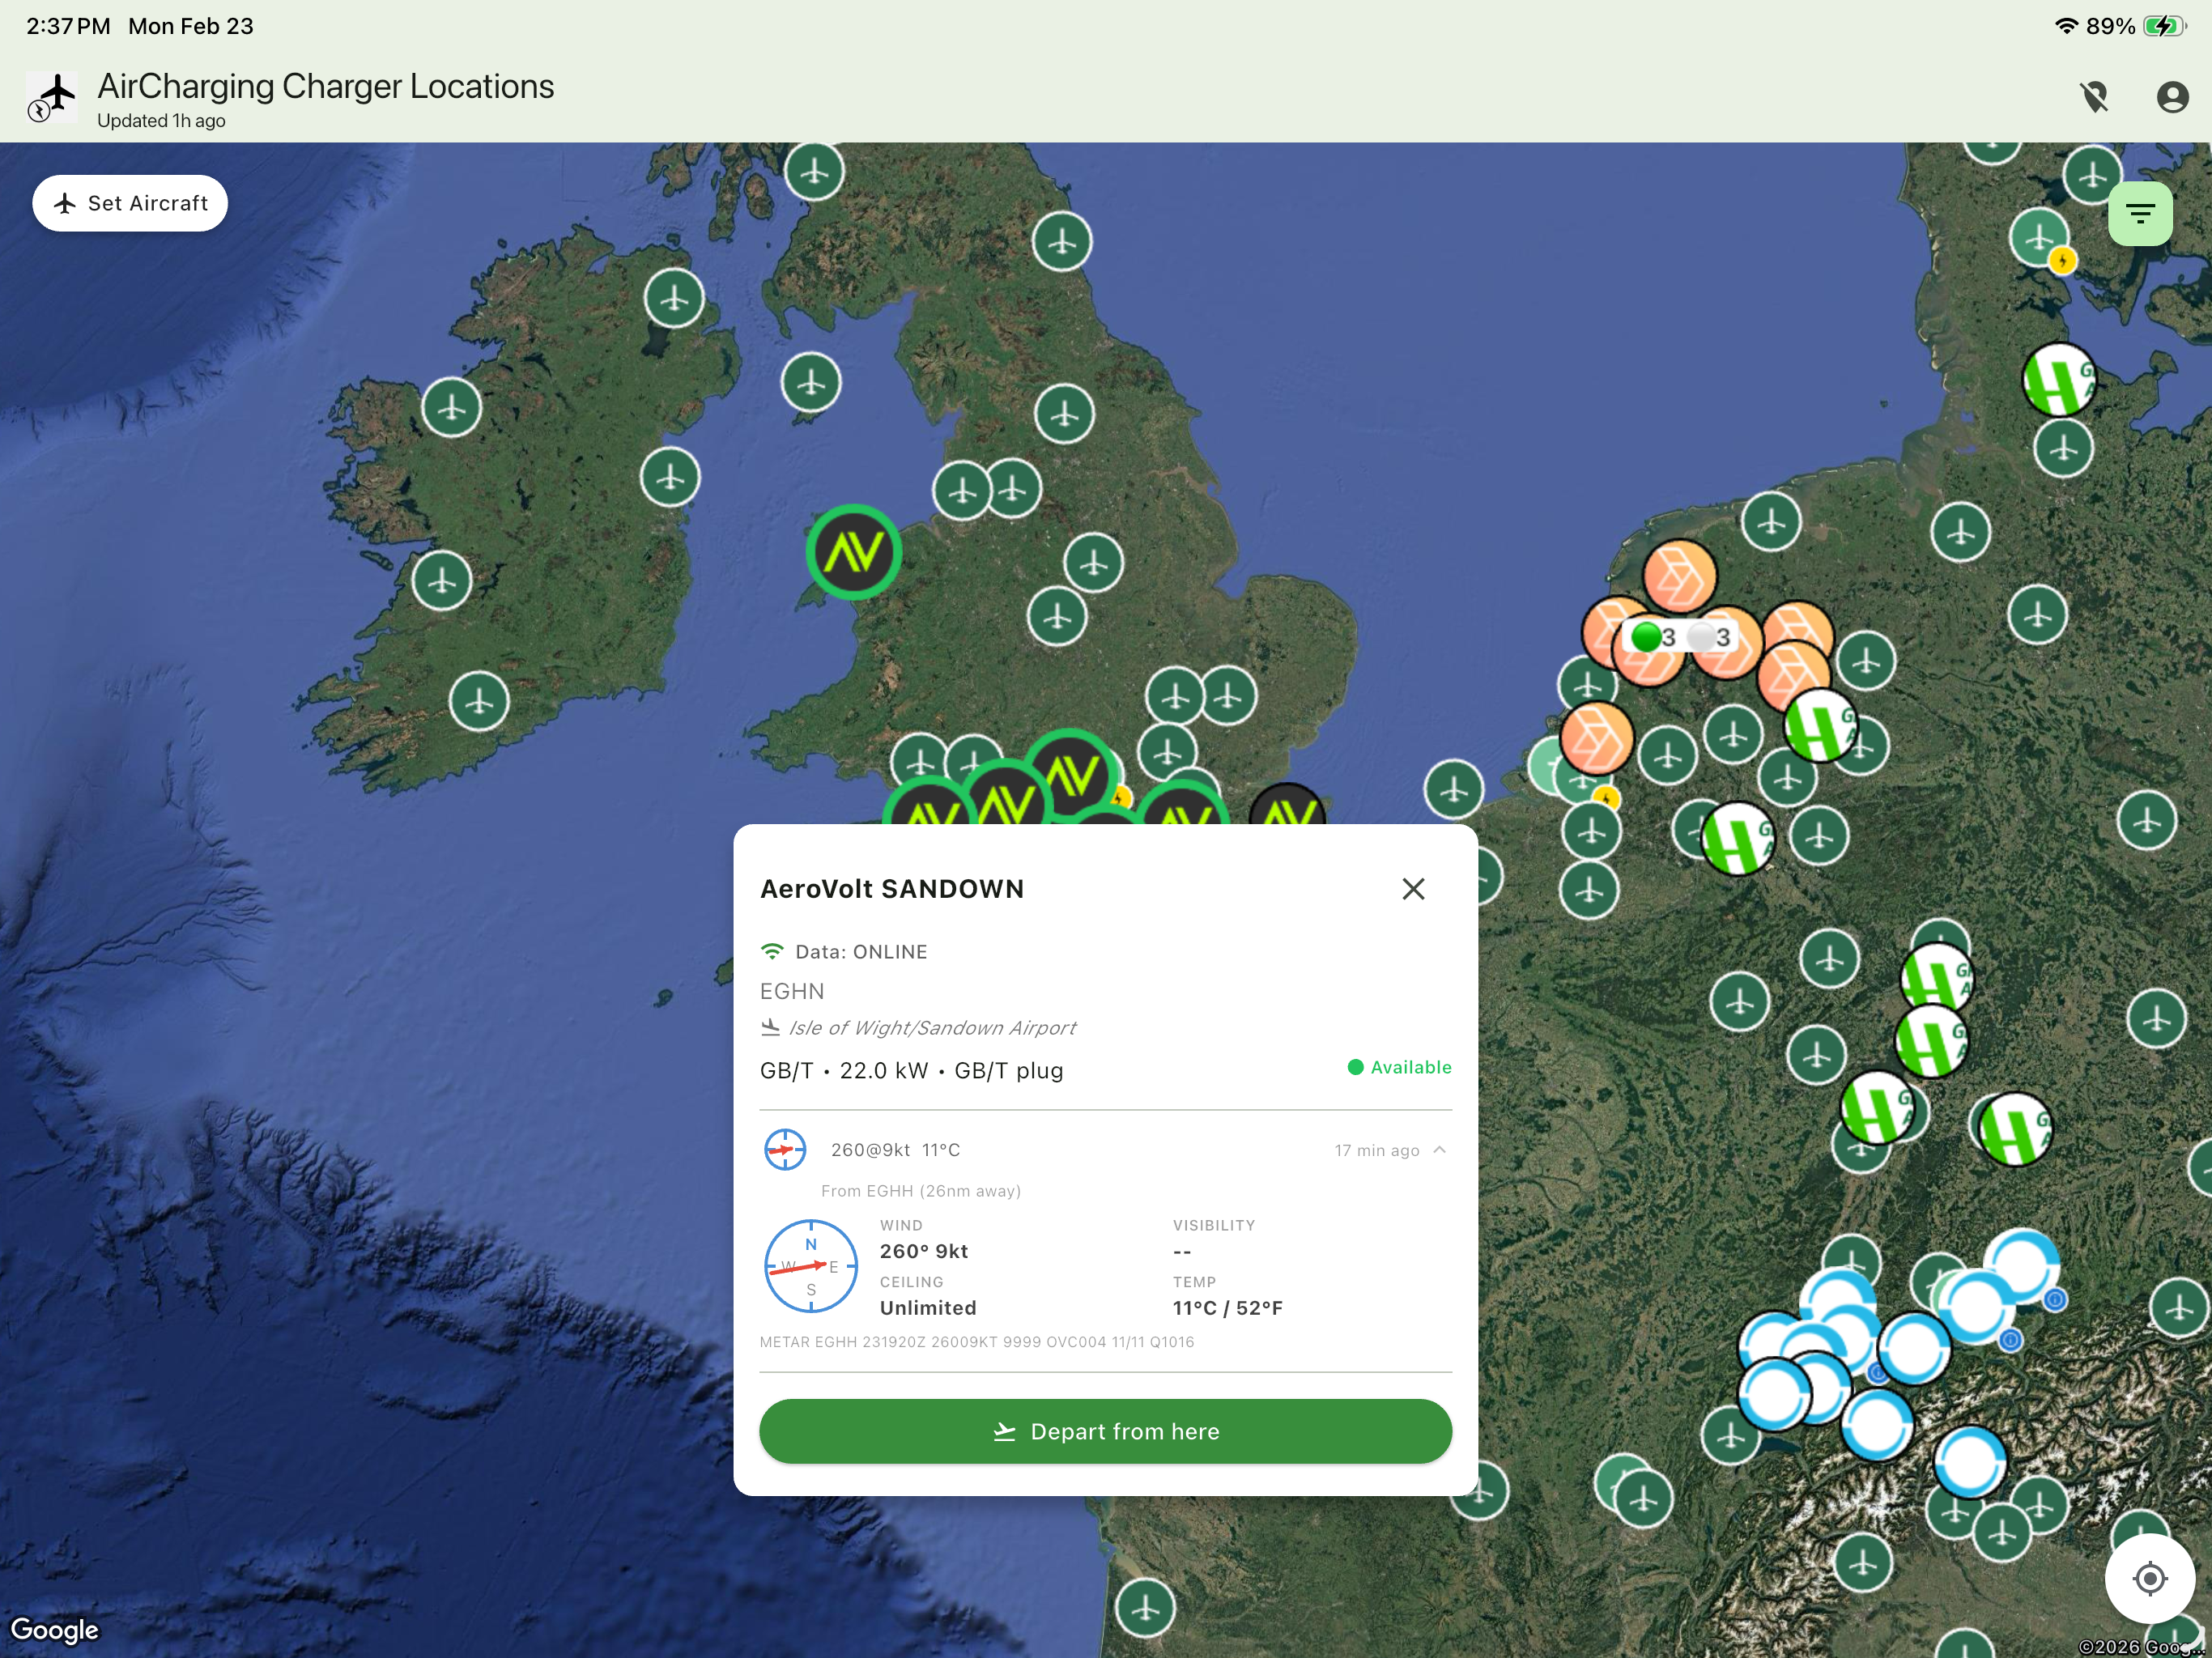Click the From EGHH (26nm away) note
The image size is (2212, 1658).
click(x=921, y=1191)
